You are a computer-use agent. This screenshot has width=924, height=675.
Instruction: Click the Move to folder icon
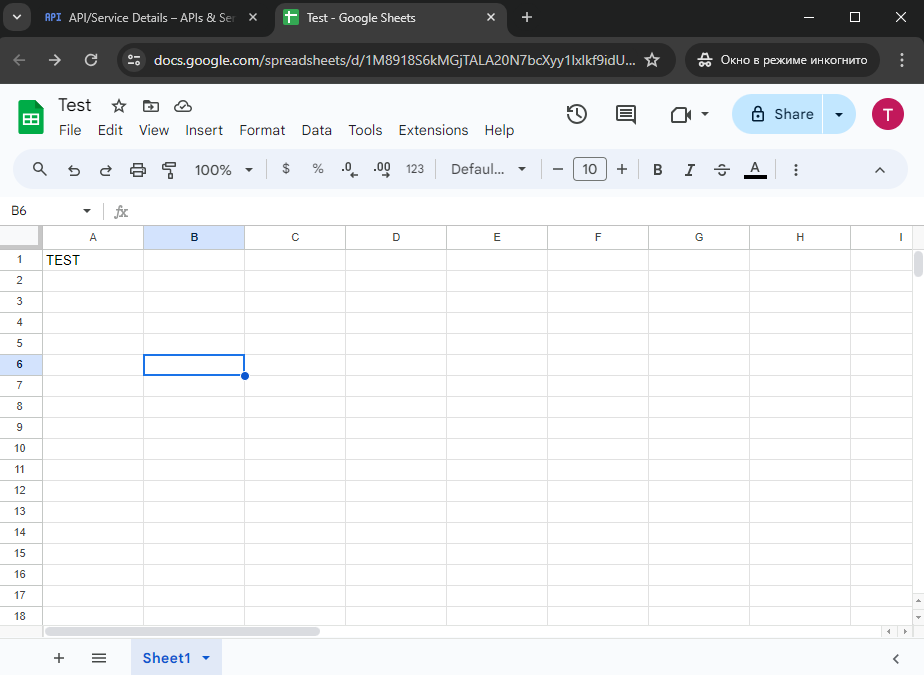tap(151, 106)
